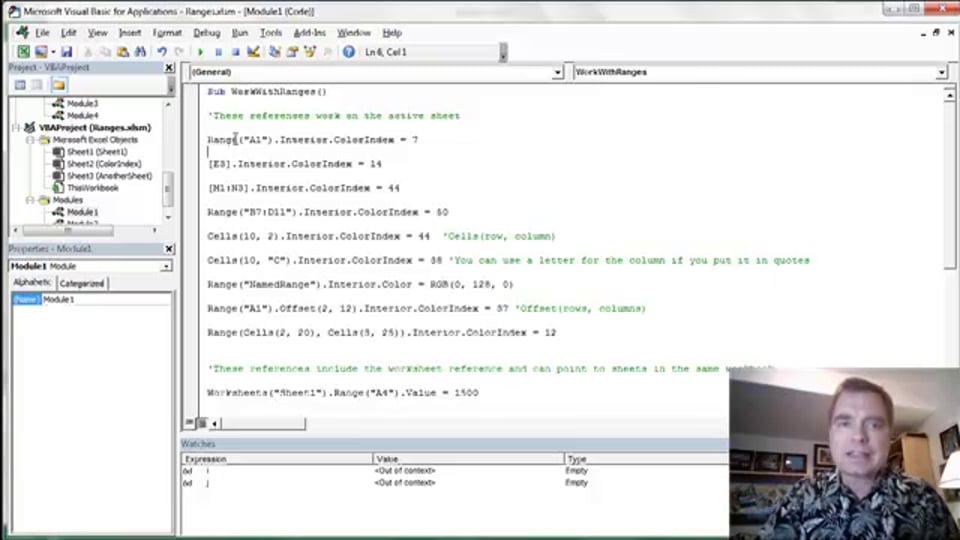Click the greyed Toolbox icon in the toolbar
The height and width of the screenshot is (540, 960).
328,52
